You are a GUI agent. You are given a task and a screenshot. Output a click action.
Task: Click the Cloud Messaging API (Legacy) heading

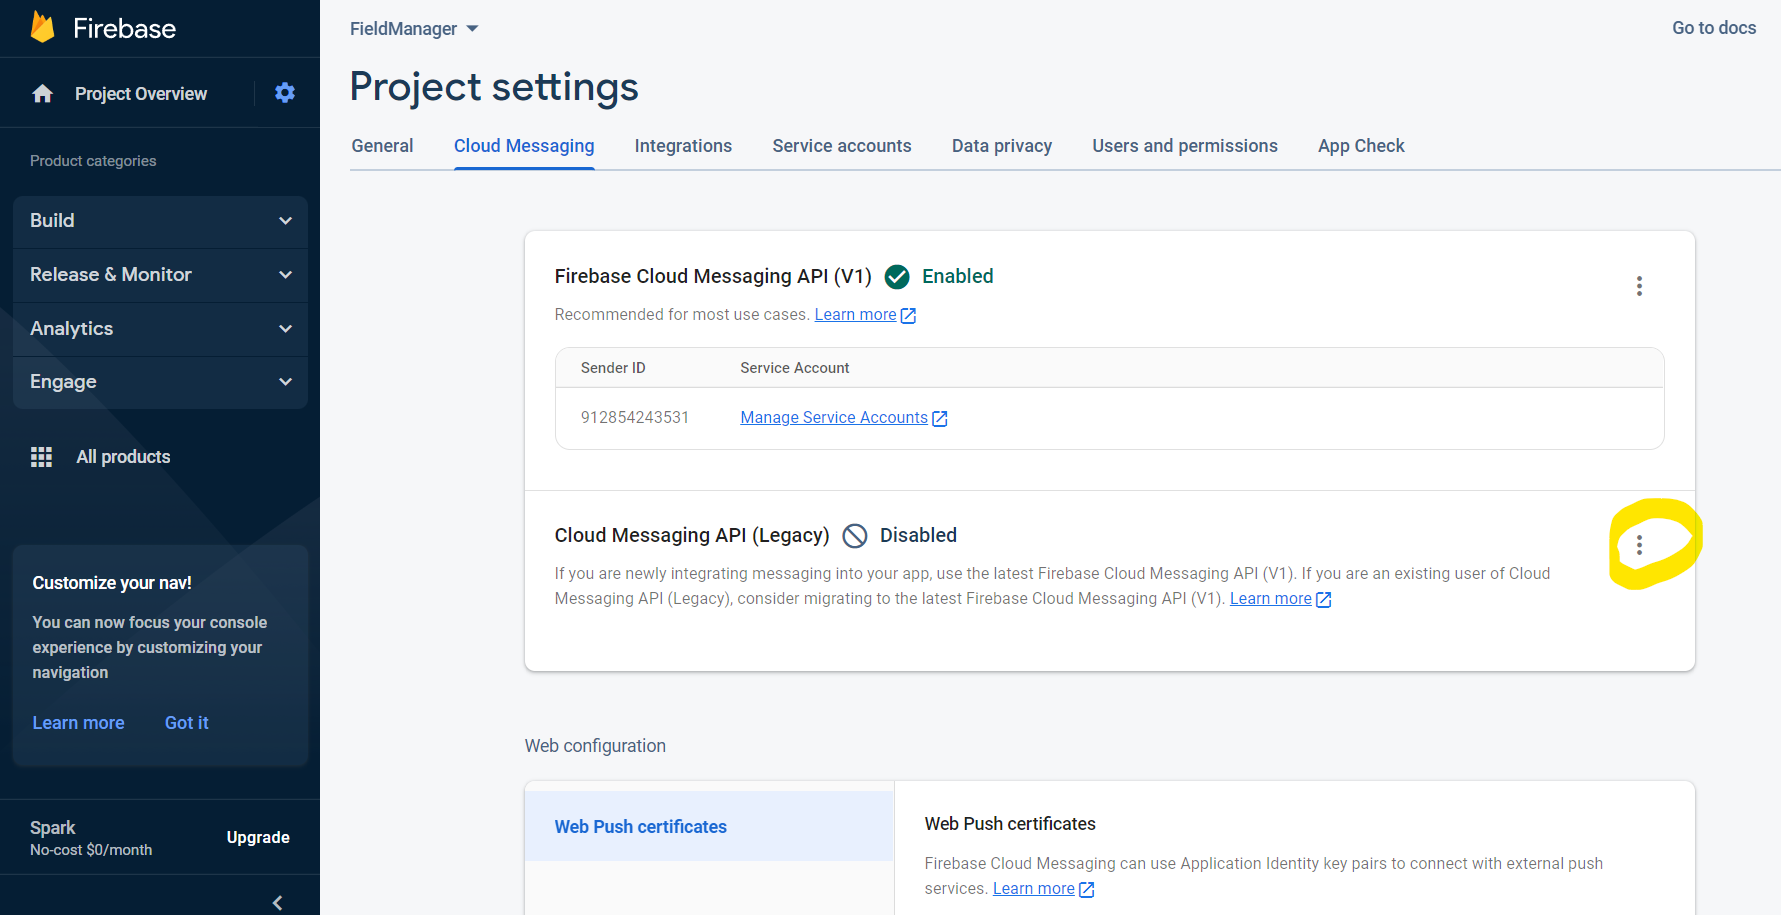click(692, 536)
